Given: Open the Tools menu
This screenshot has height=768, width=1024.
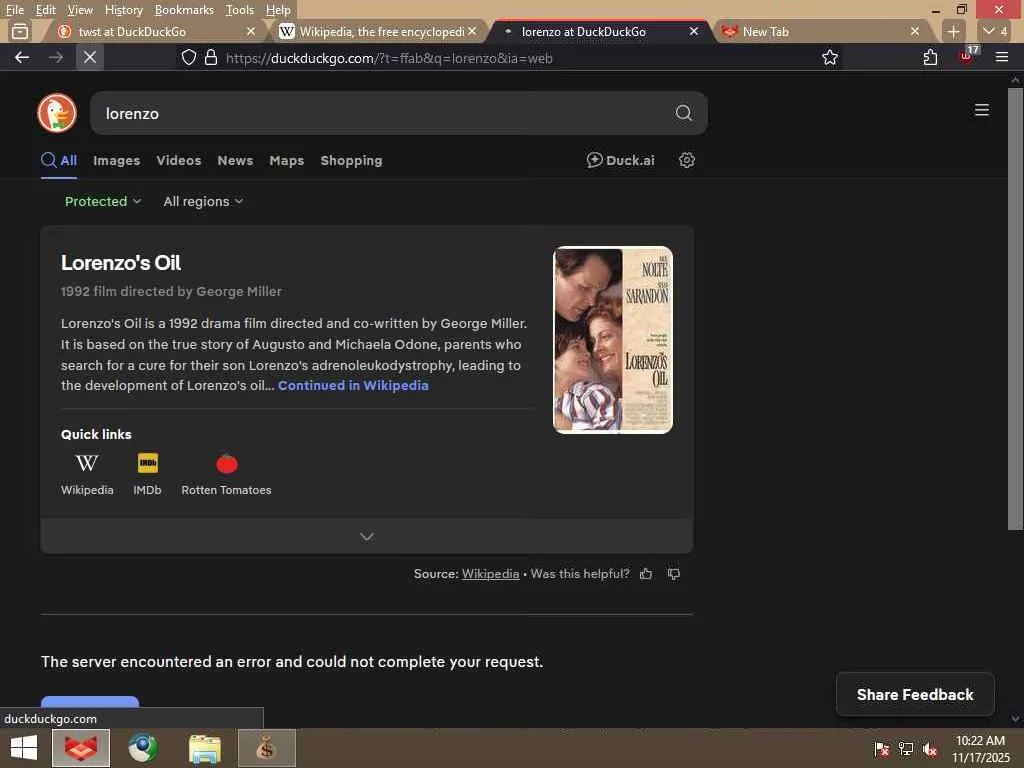Looking at the screenshot, I should coord(239,9).
